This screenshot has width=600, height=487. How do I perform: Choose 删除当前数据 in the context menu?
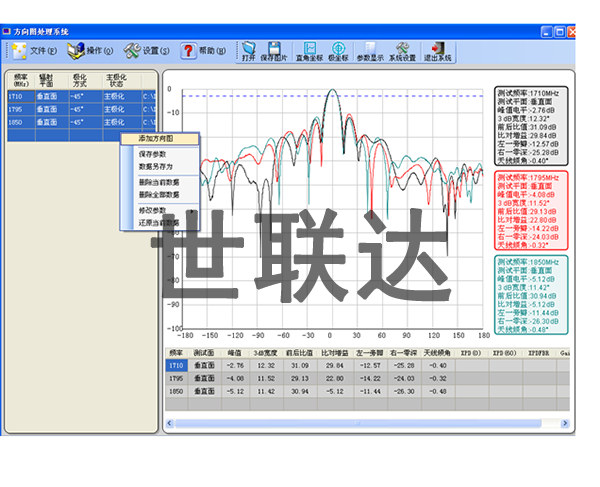(160, 182)
